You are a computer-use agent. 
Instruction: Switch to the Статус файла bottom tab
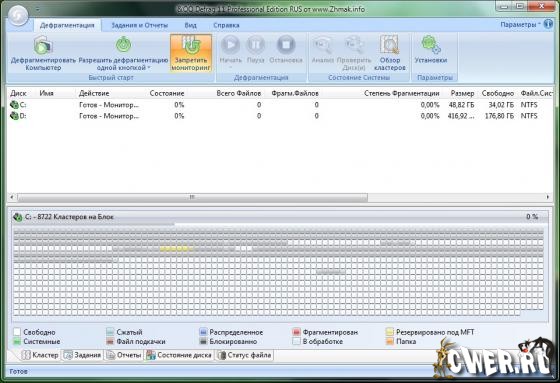[x=245, y=355]
